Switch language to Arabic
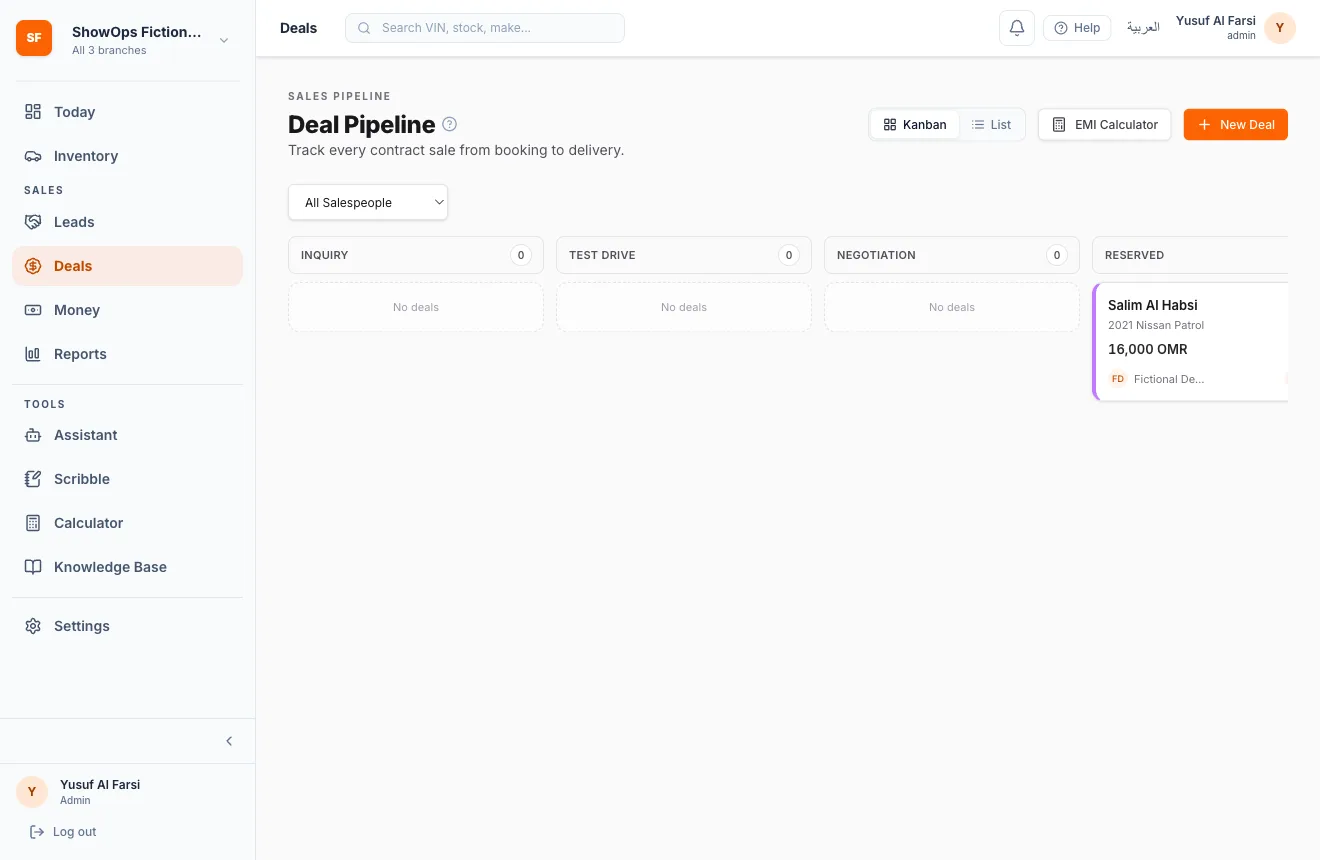1320x860 pixels. 1143,28
